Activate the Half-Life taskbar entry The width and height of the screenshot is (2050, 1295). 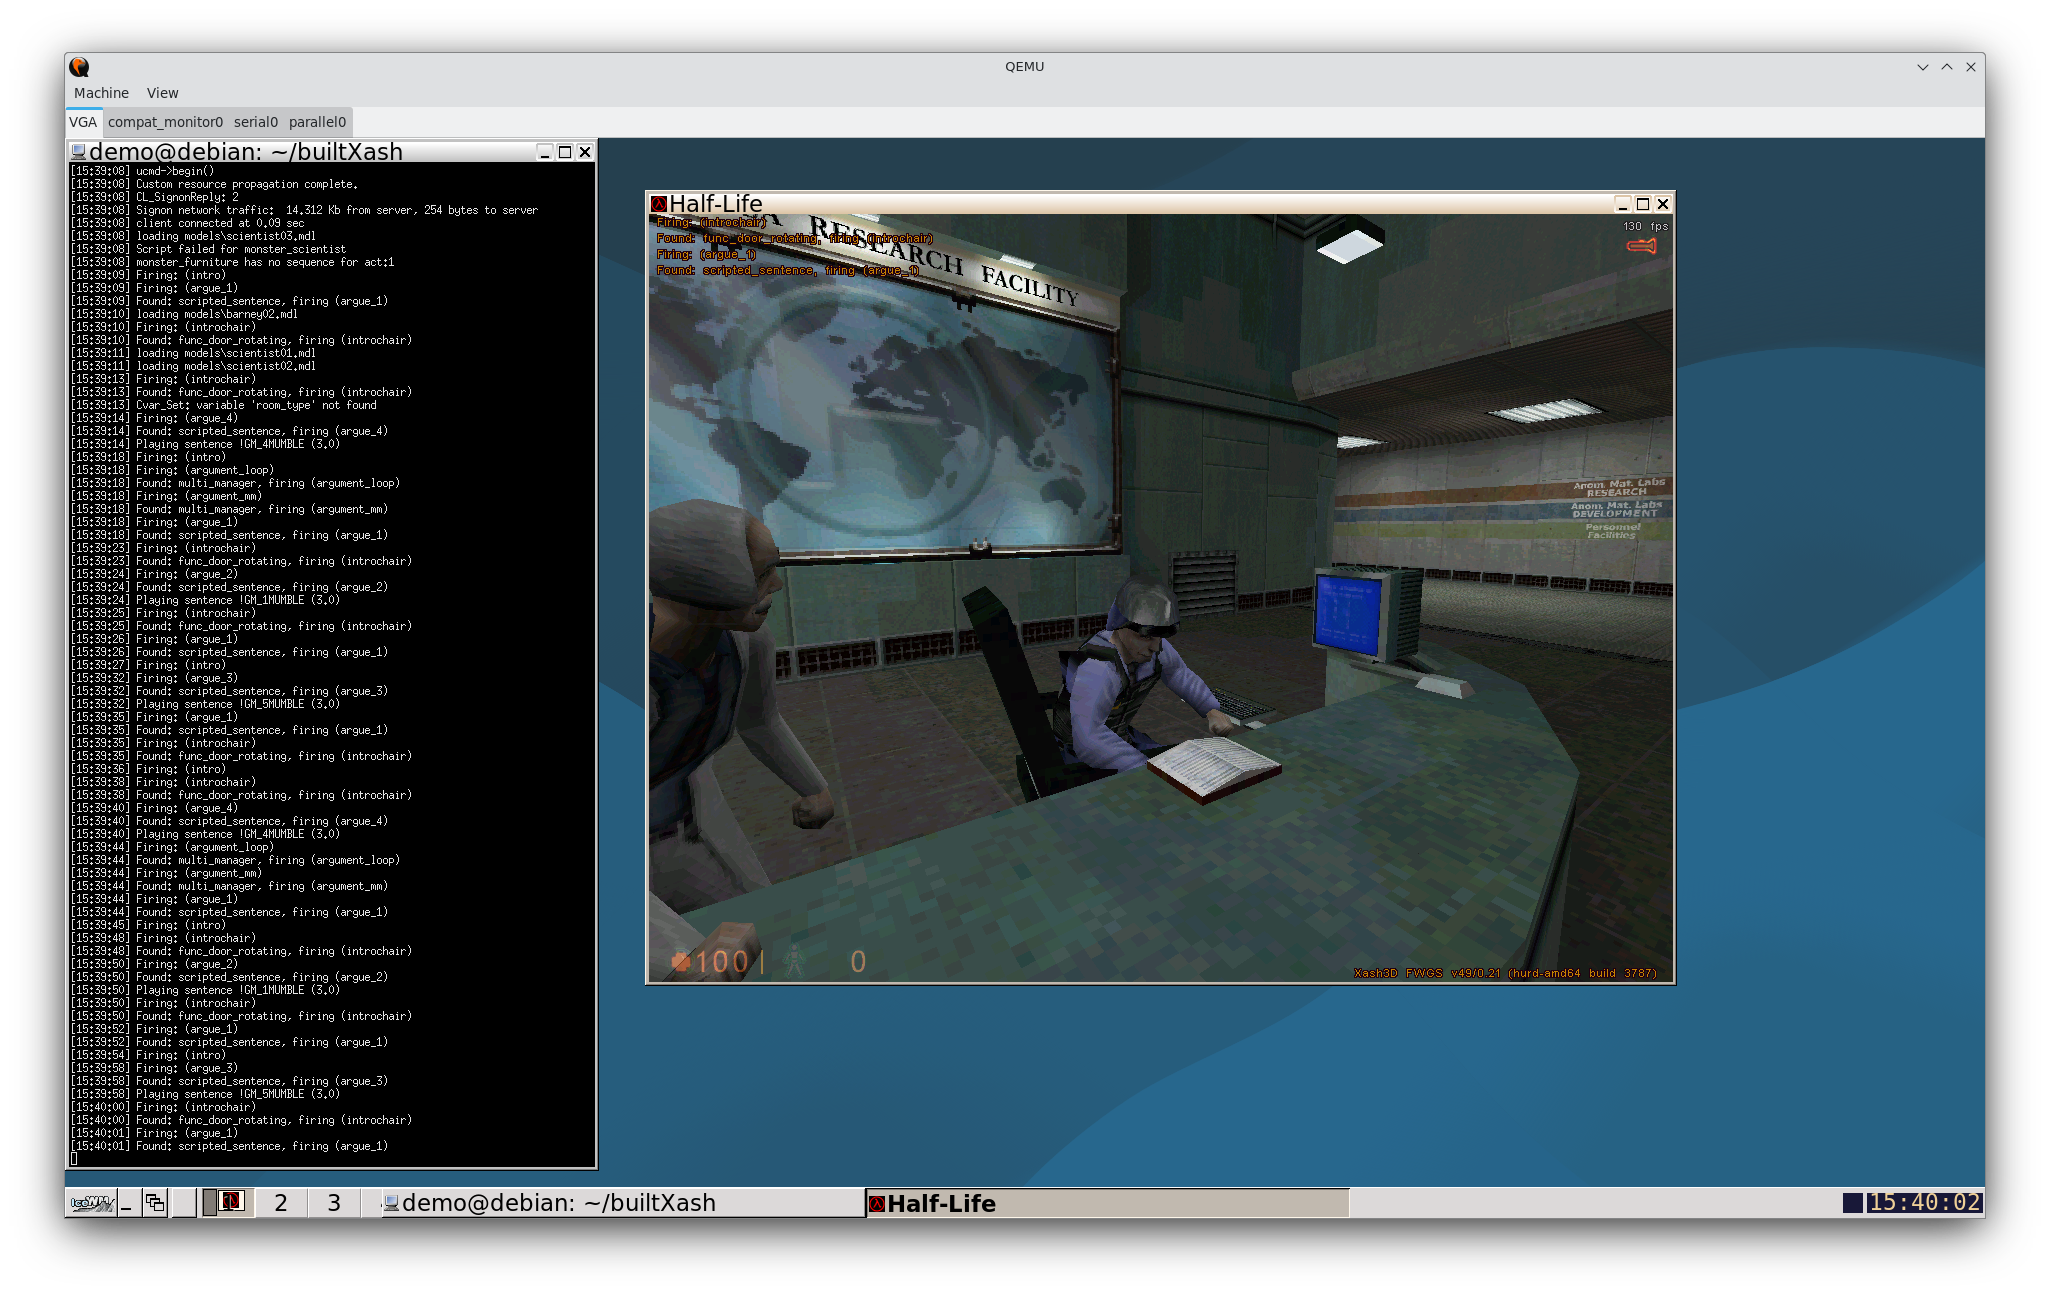coord(1107,1203)
